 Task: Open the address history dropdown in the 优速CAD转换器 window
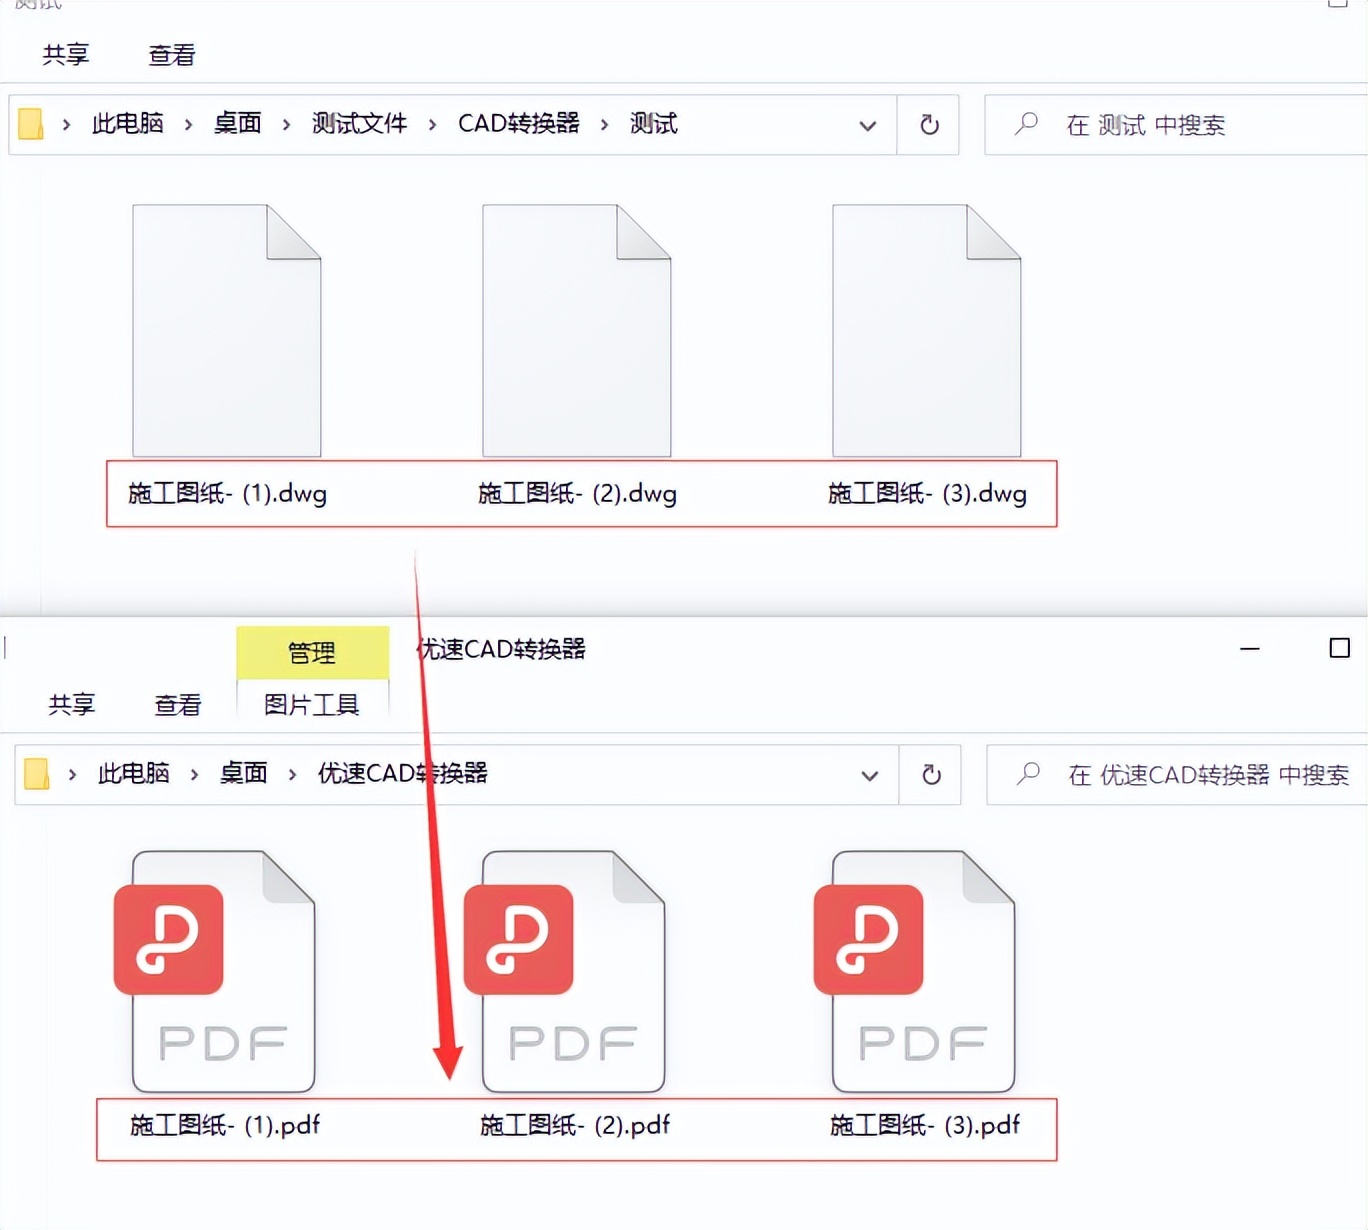(869, 775)
